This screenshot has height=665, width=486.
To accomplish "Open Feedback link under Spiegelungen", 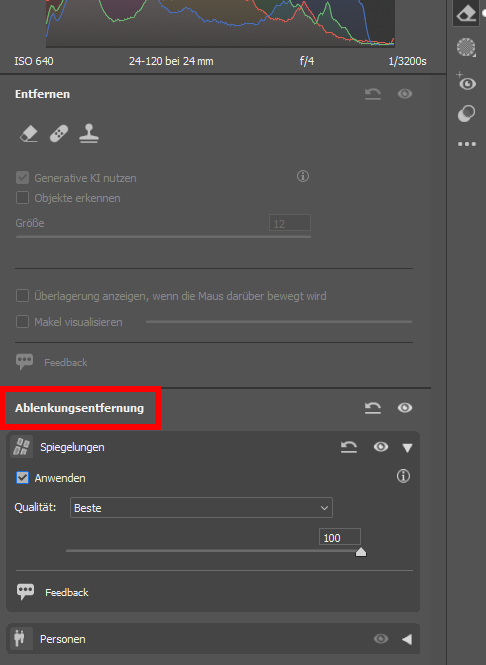I will 67,592.
